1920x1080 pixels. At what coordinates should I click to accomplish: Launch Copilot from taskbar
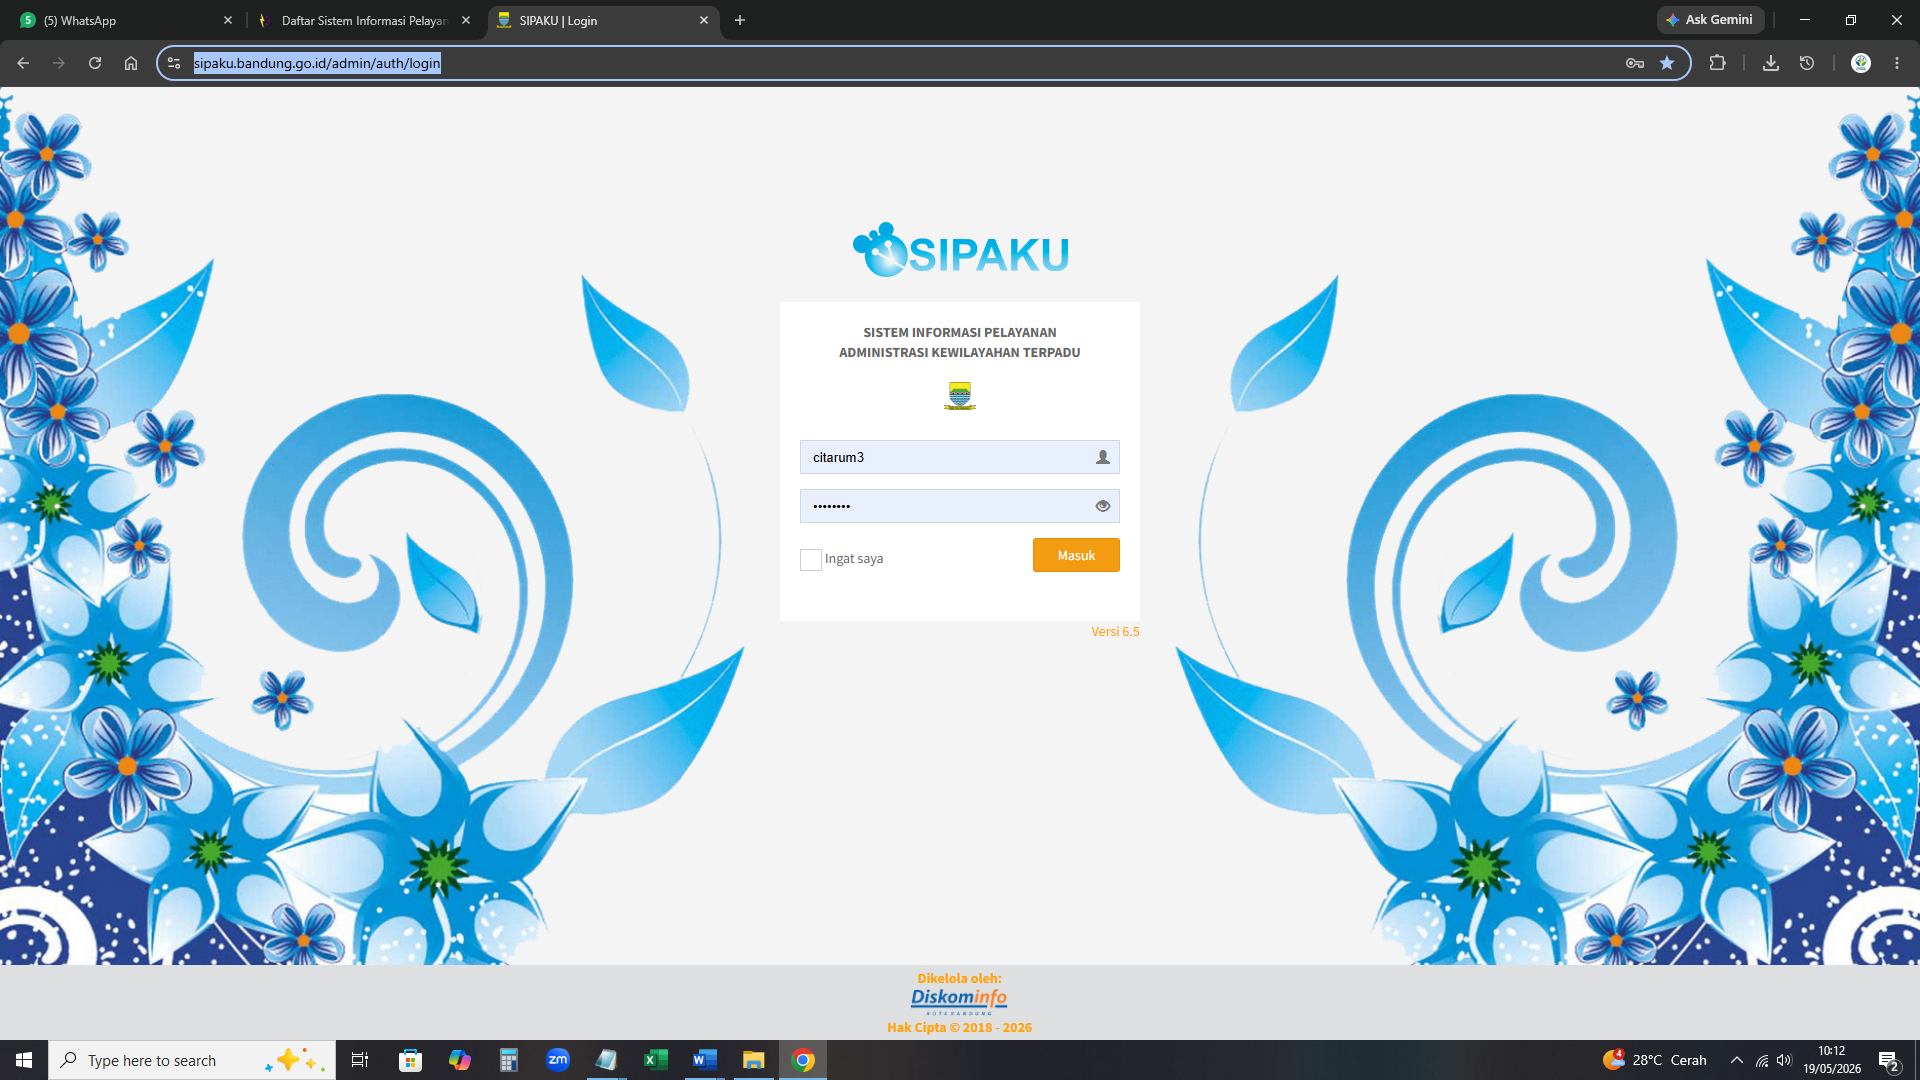pyautogui.click(x=459, y=1060)
